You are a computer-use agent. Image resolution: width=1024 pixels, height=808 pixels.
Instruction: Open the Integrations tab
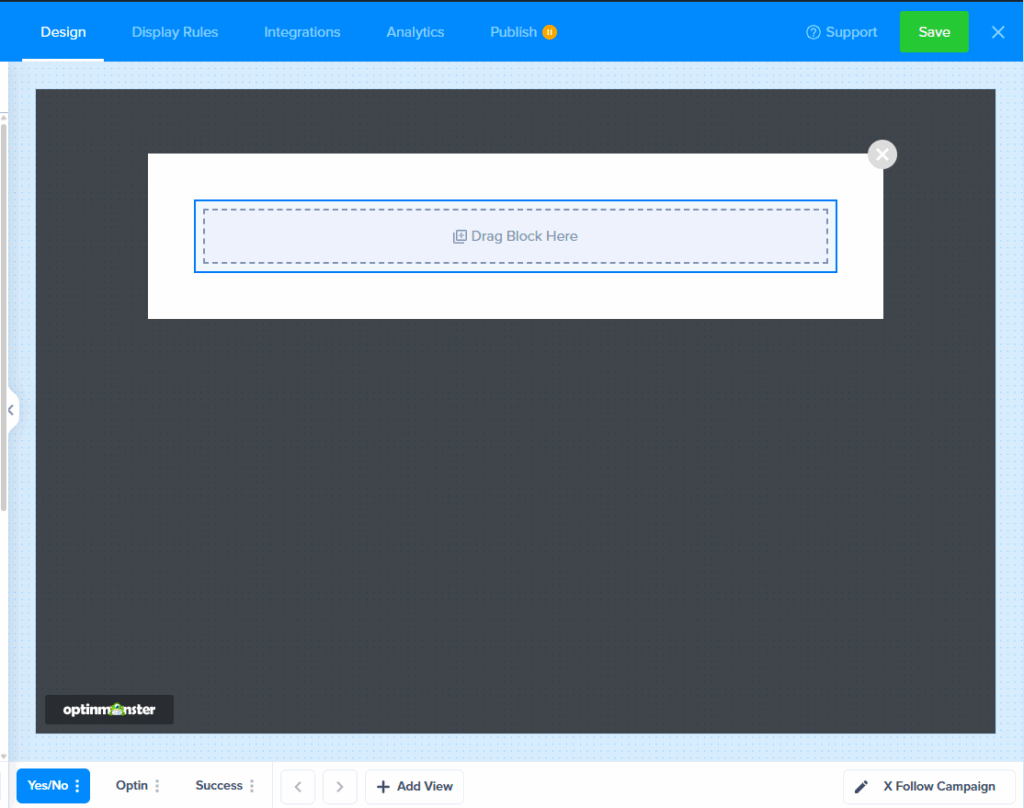302,31
